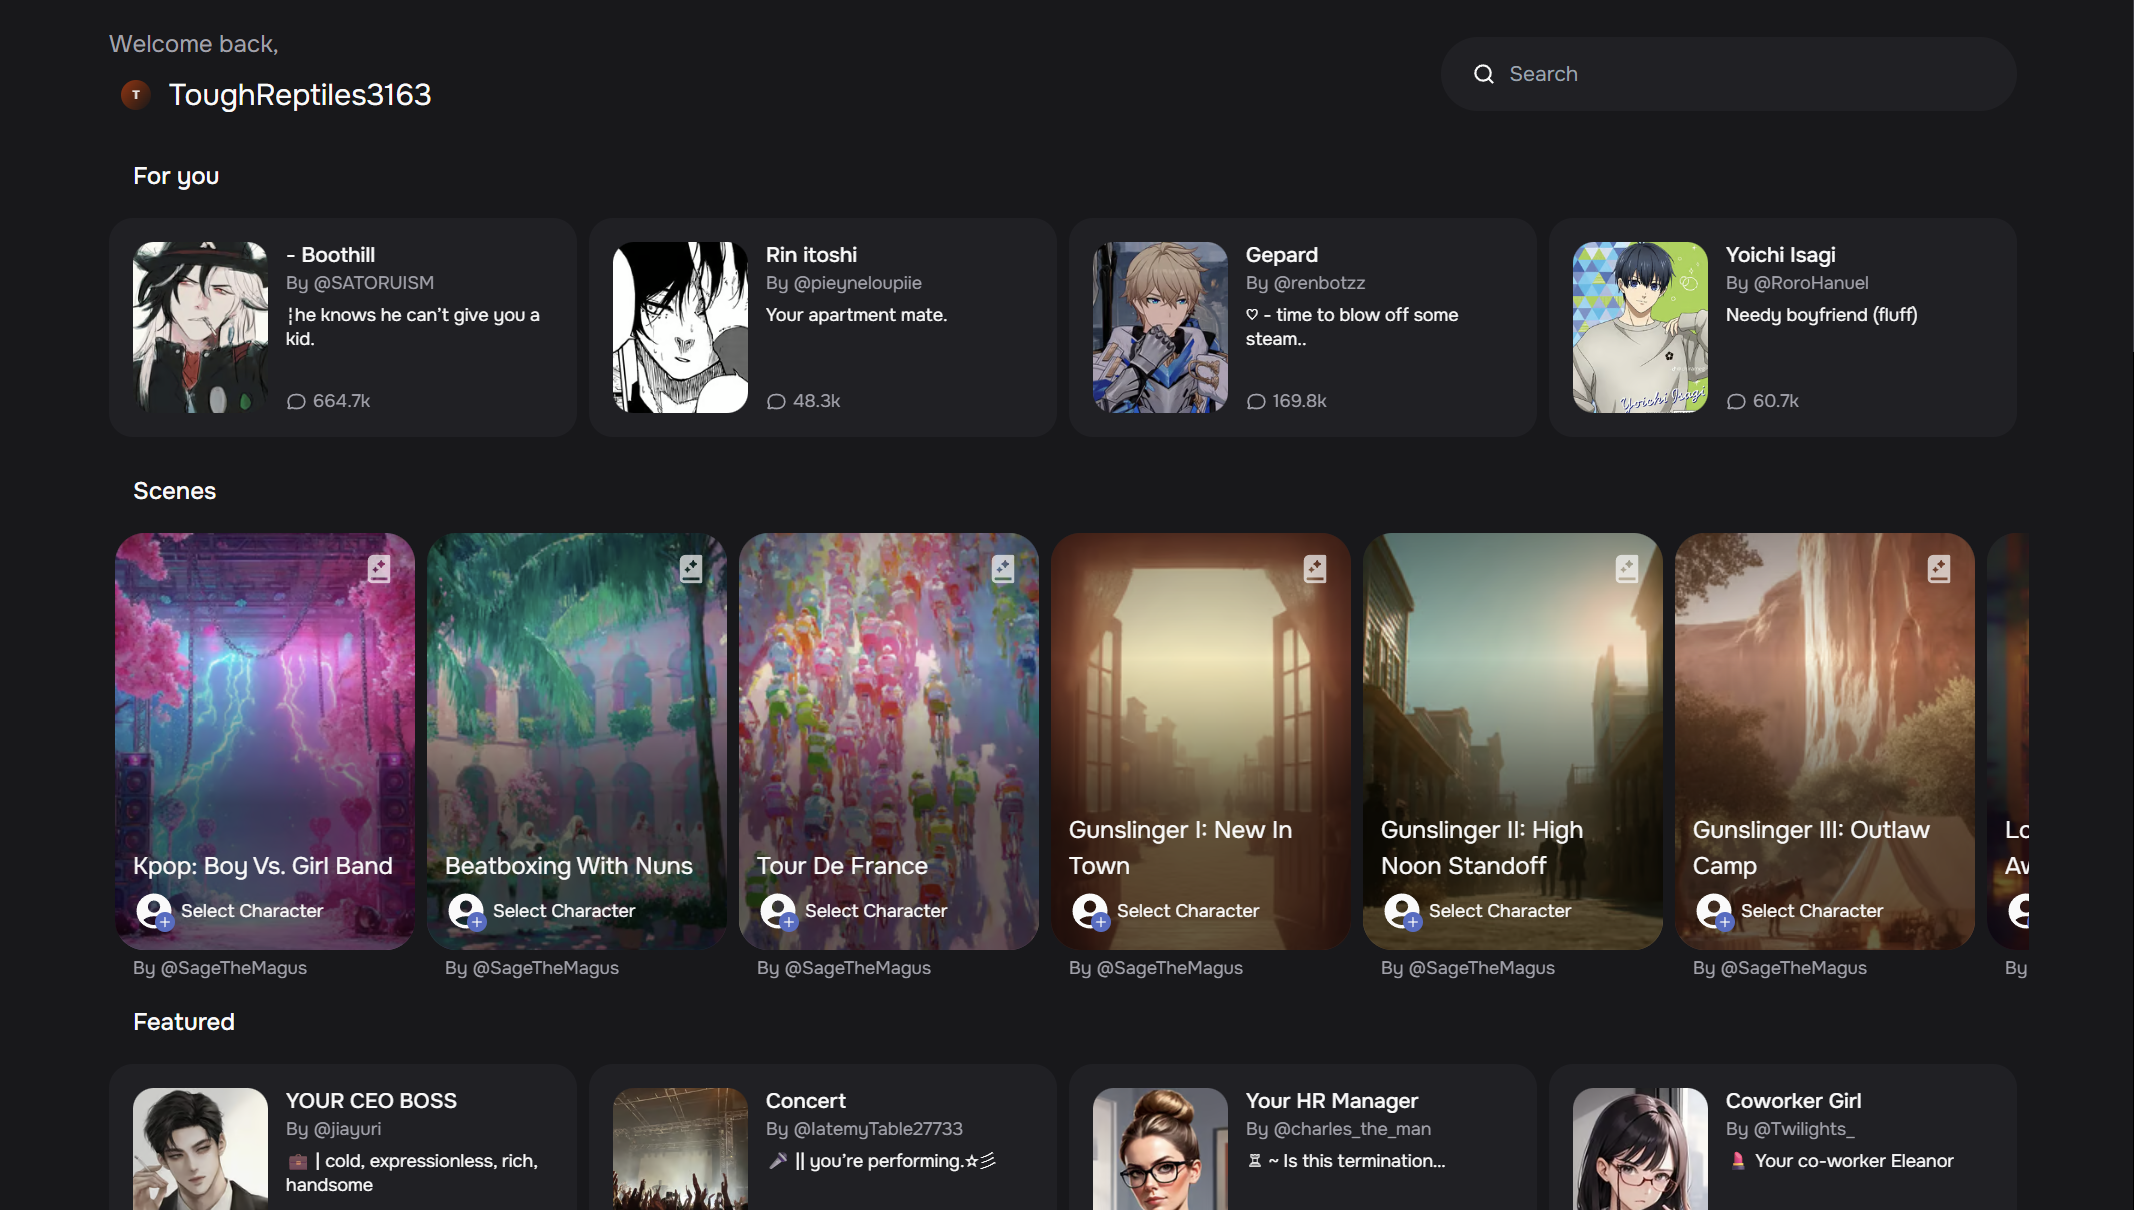Select Character for Beatboxing With Nuns
Image resolution: width=2134 pixels, height=1210 pixels.
tap(564, 911)
